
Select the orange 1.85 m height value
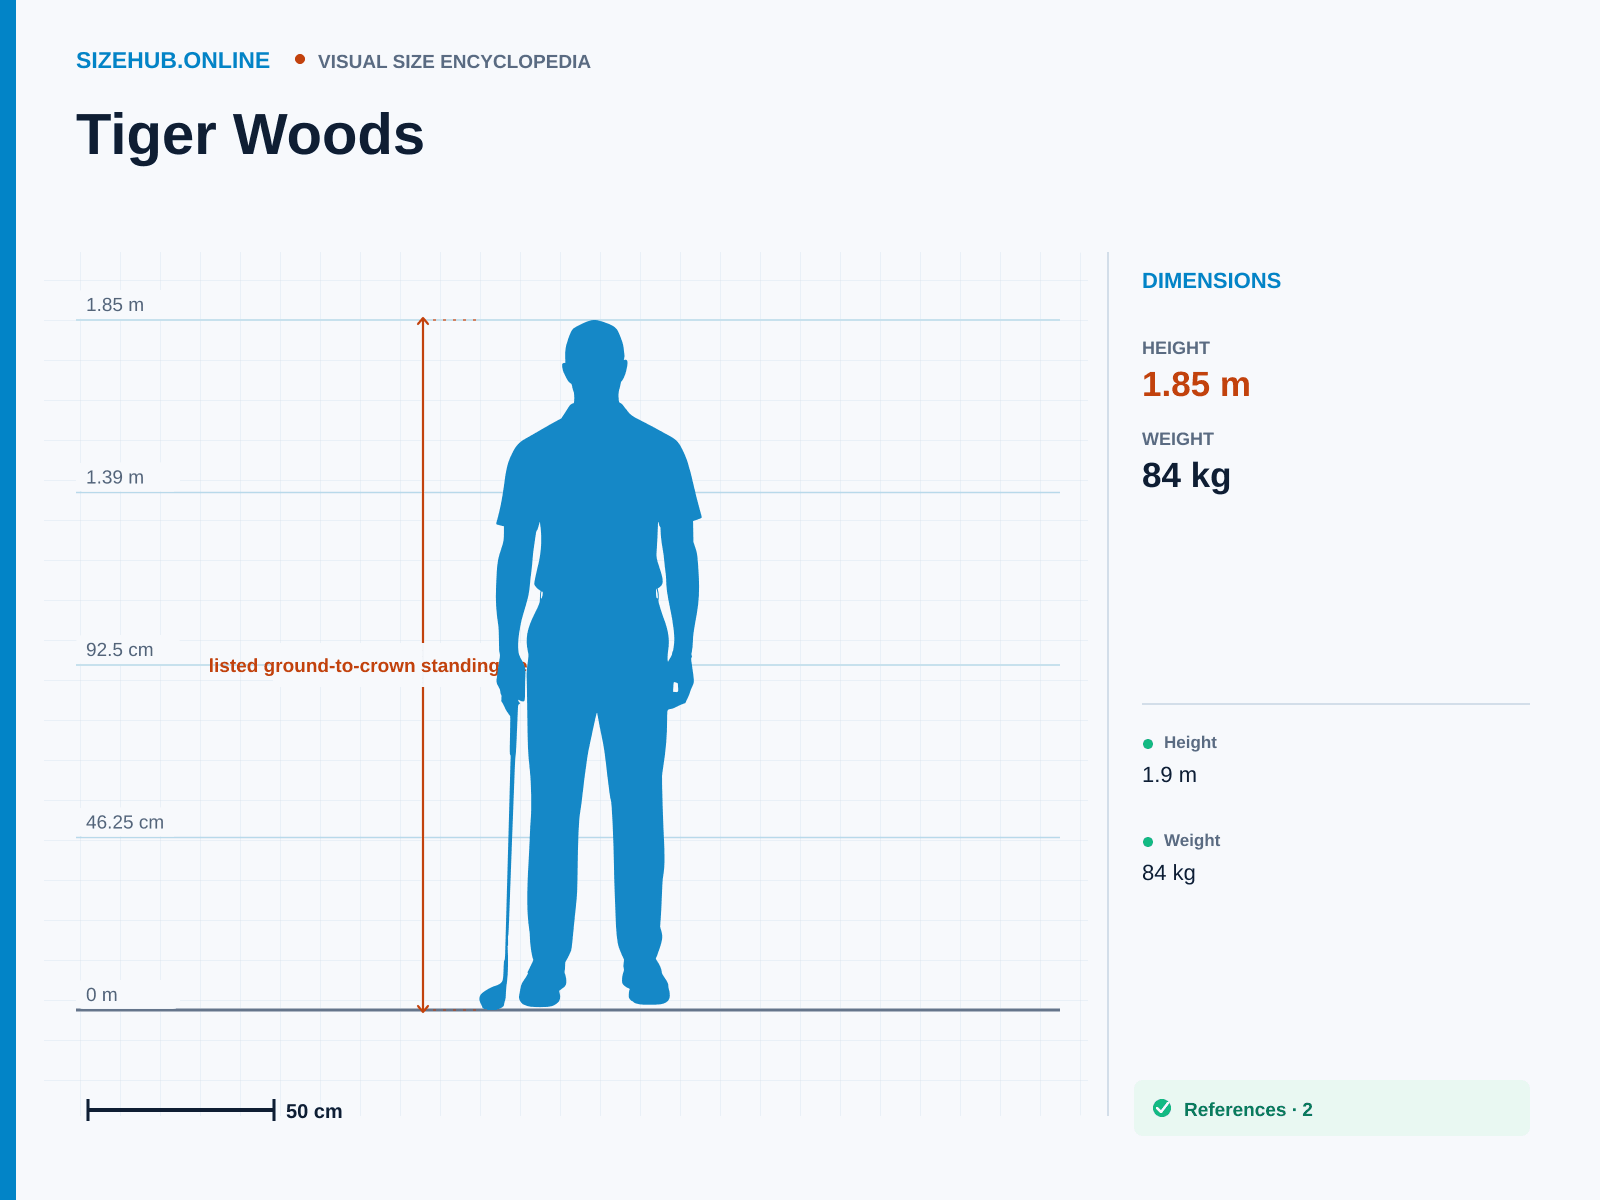click(1196, 384)
